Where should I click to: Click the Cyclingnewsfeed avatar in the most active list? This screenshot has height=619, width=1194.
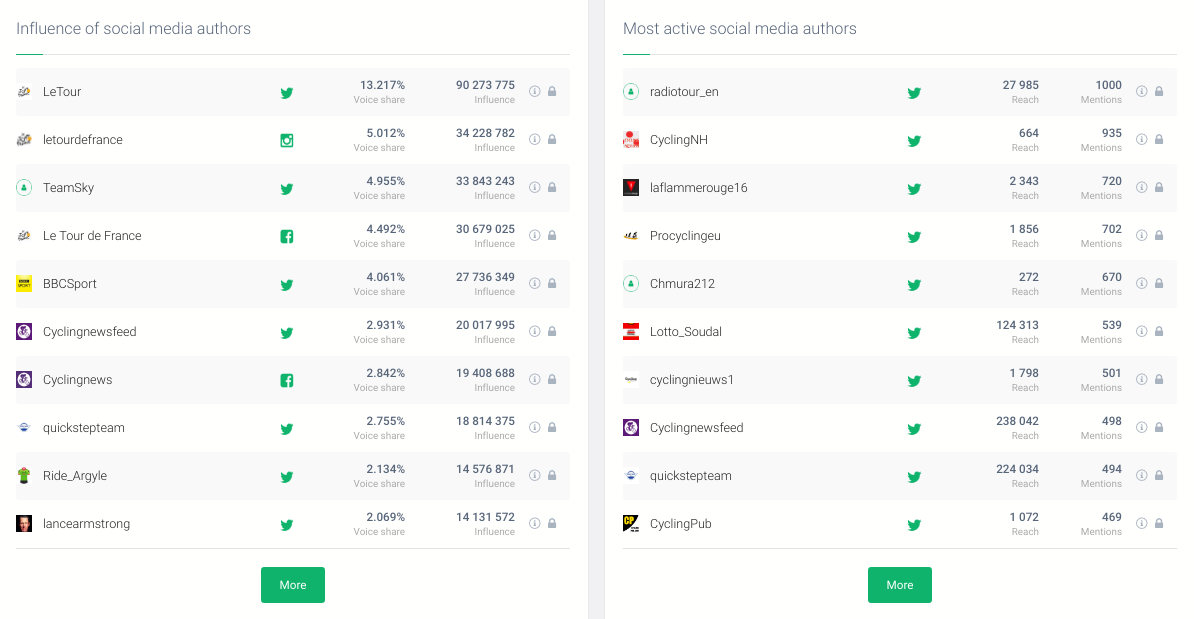(x=631, y=428)
